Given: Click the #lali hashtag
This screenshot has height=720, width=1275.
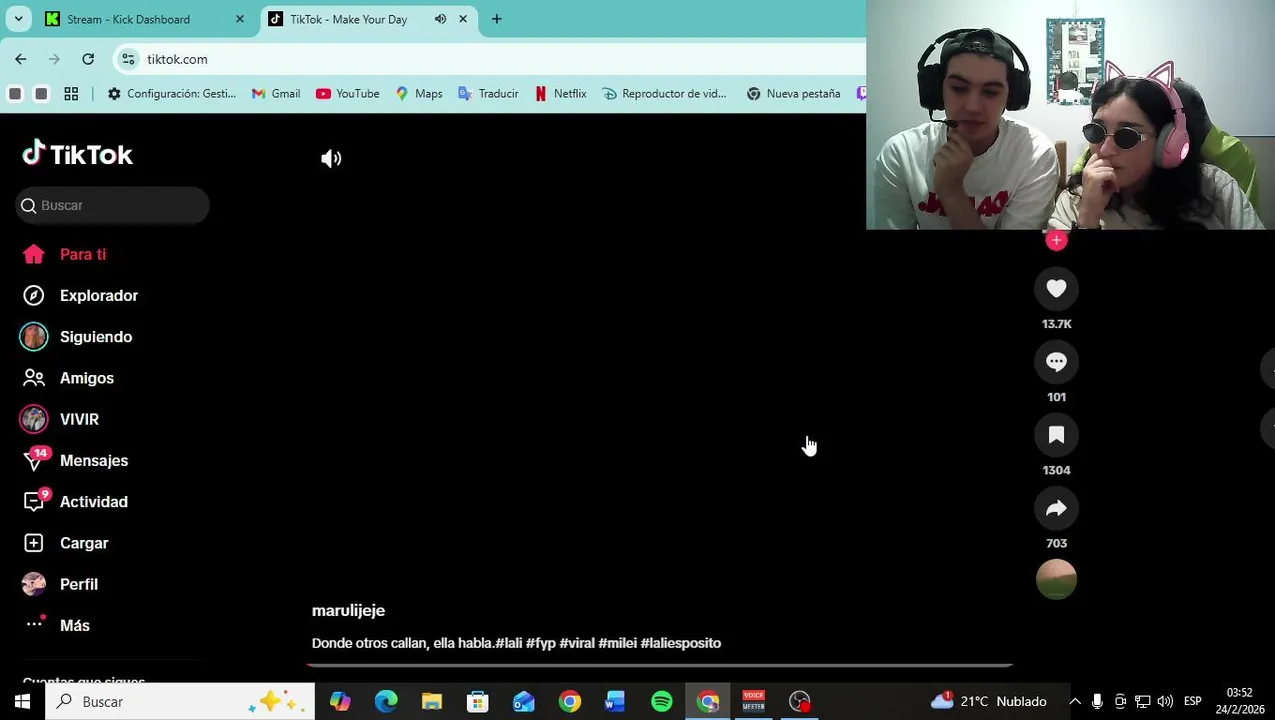Looking at the screenshot, I should pyautogui.click(x=509, y=643).
